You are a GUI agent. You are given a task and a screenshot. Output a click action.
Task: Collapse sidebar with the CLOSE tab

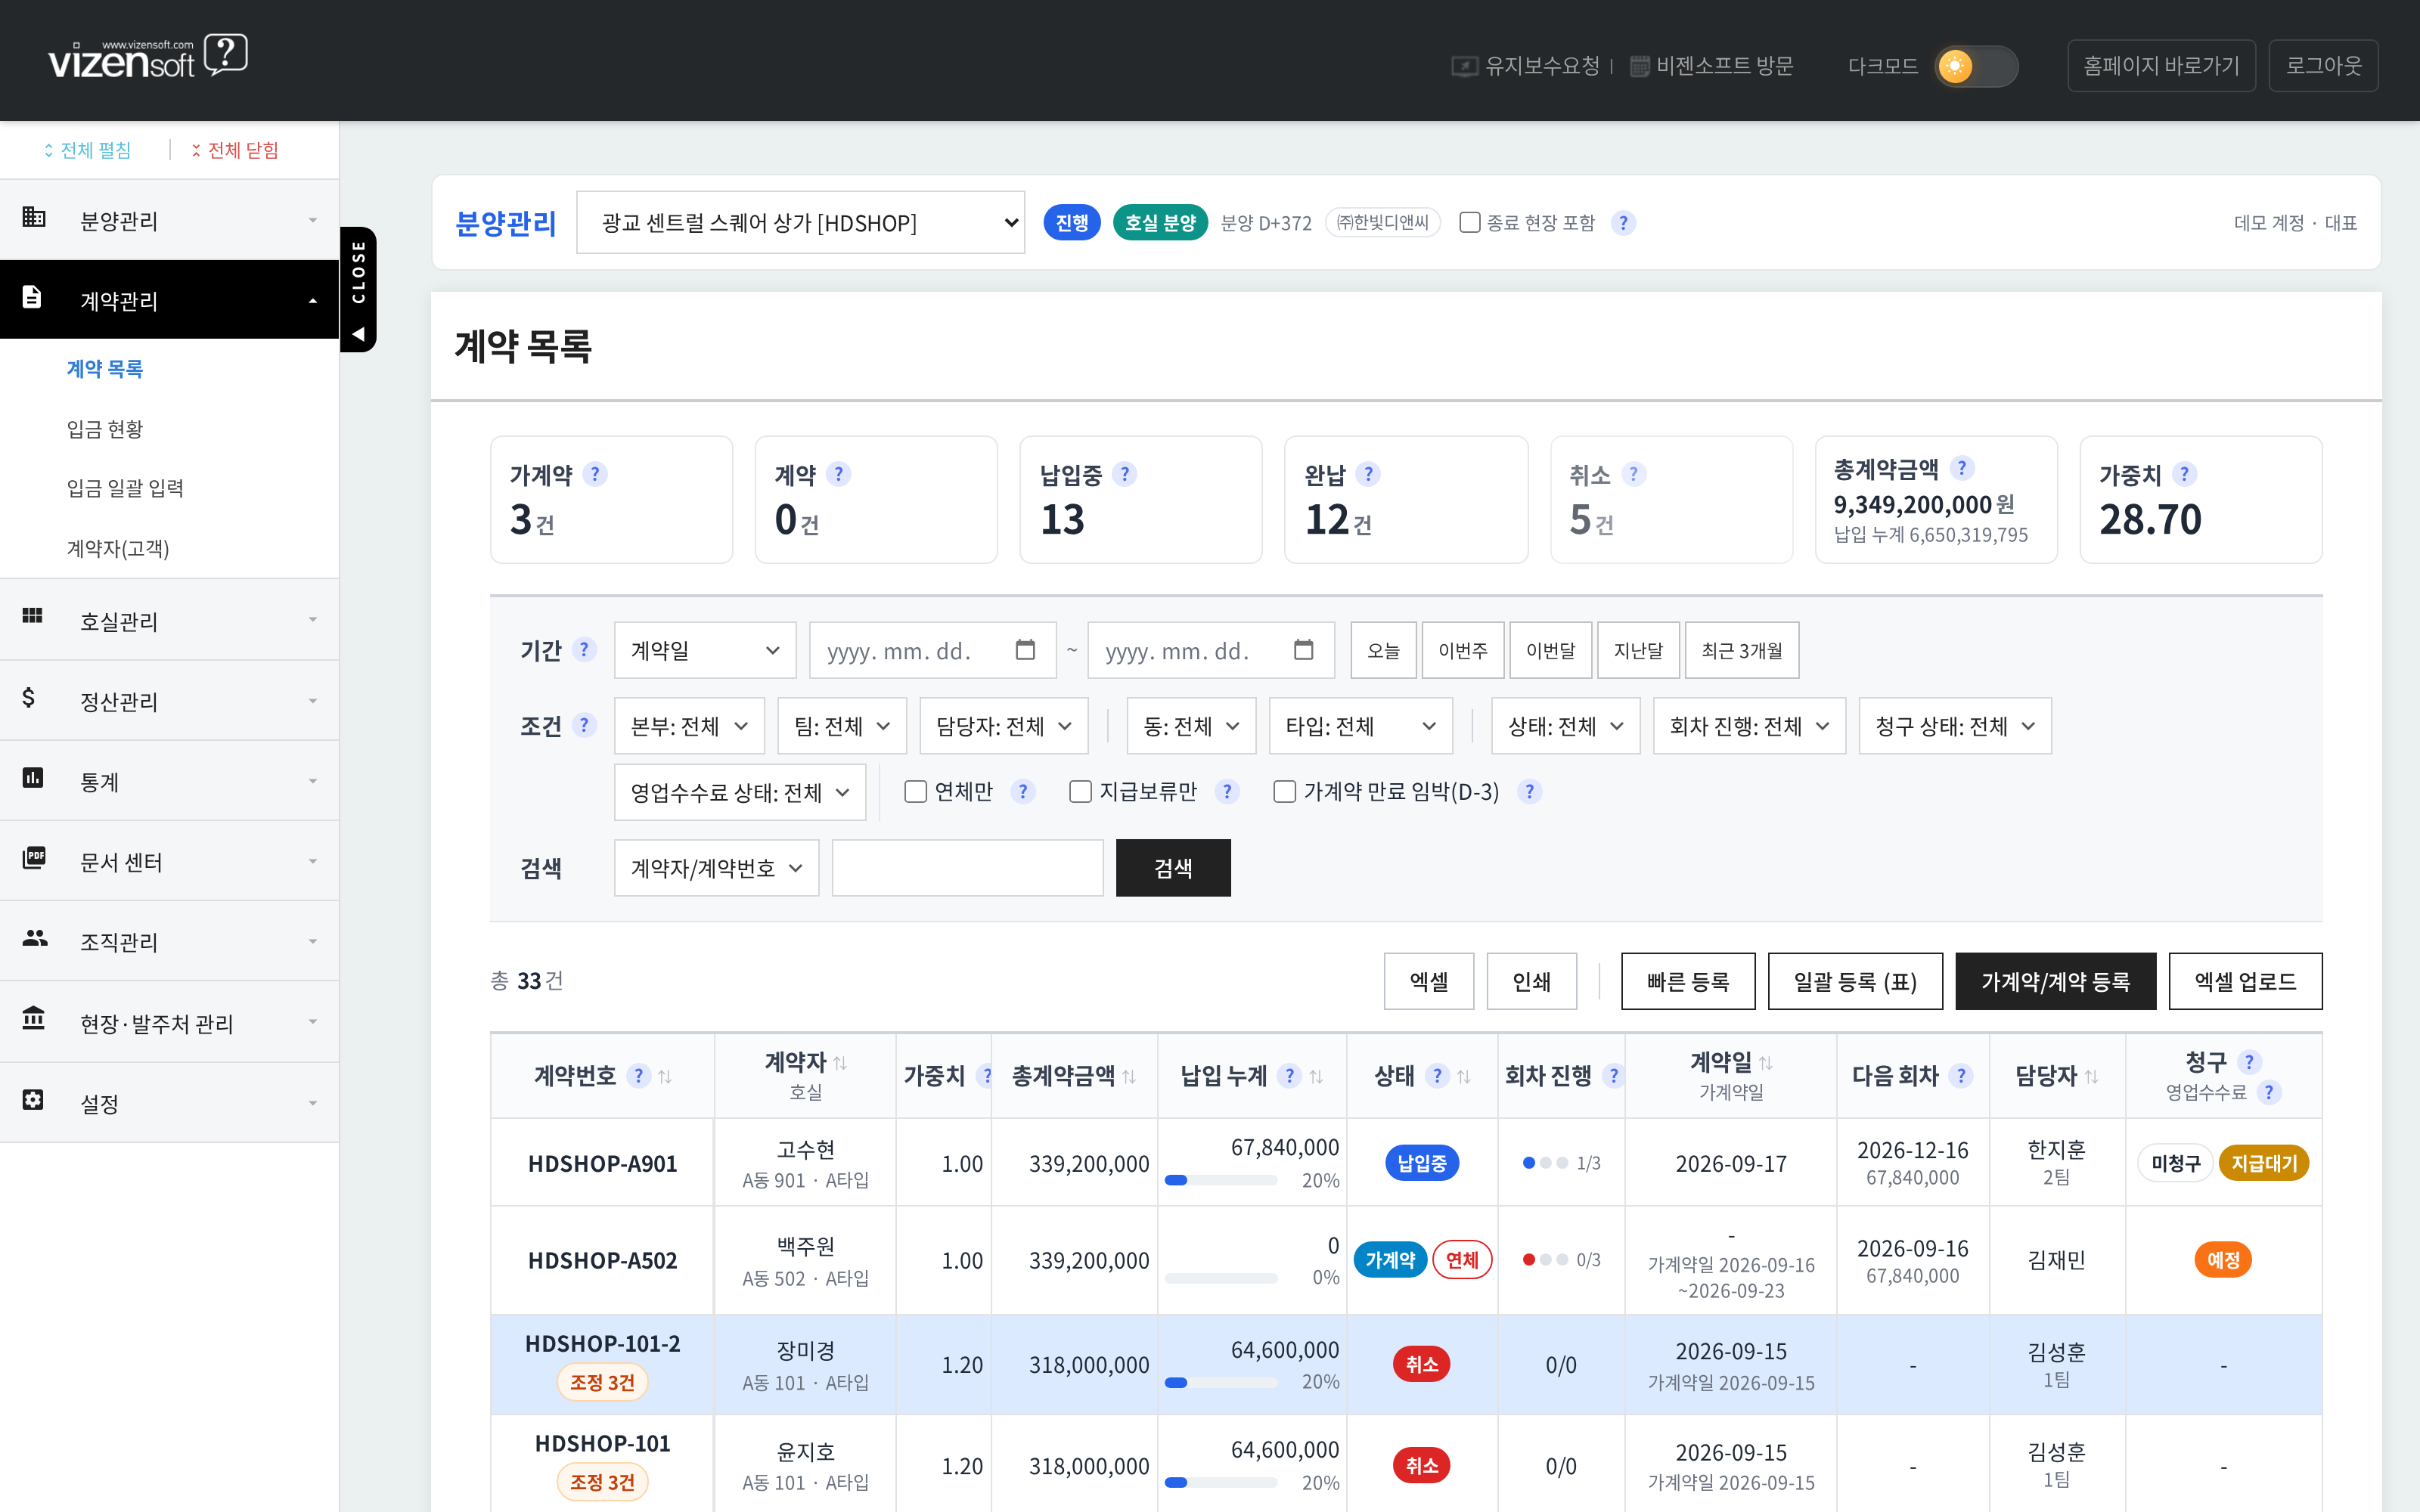coord(358,289)
